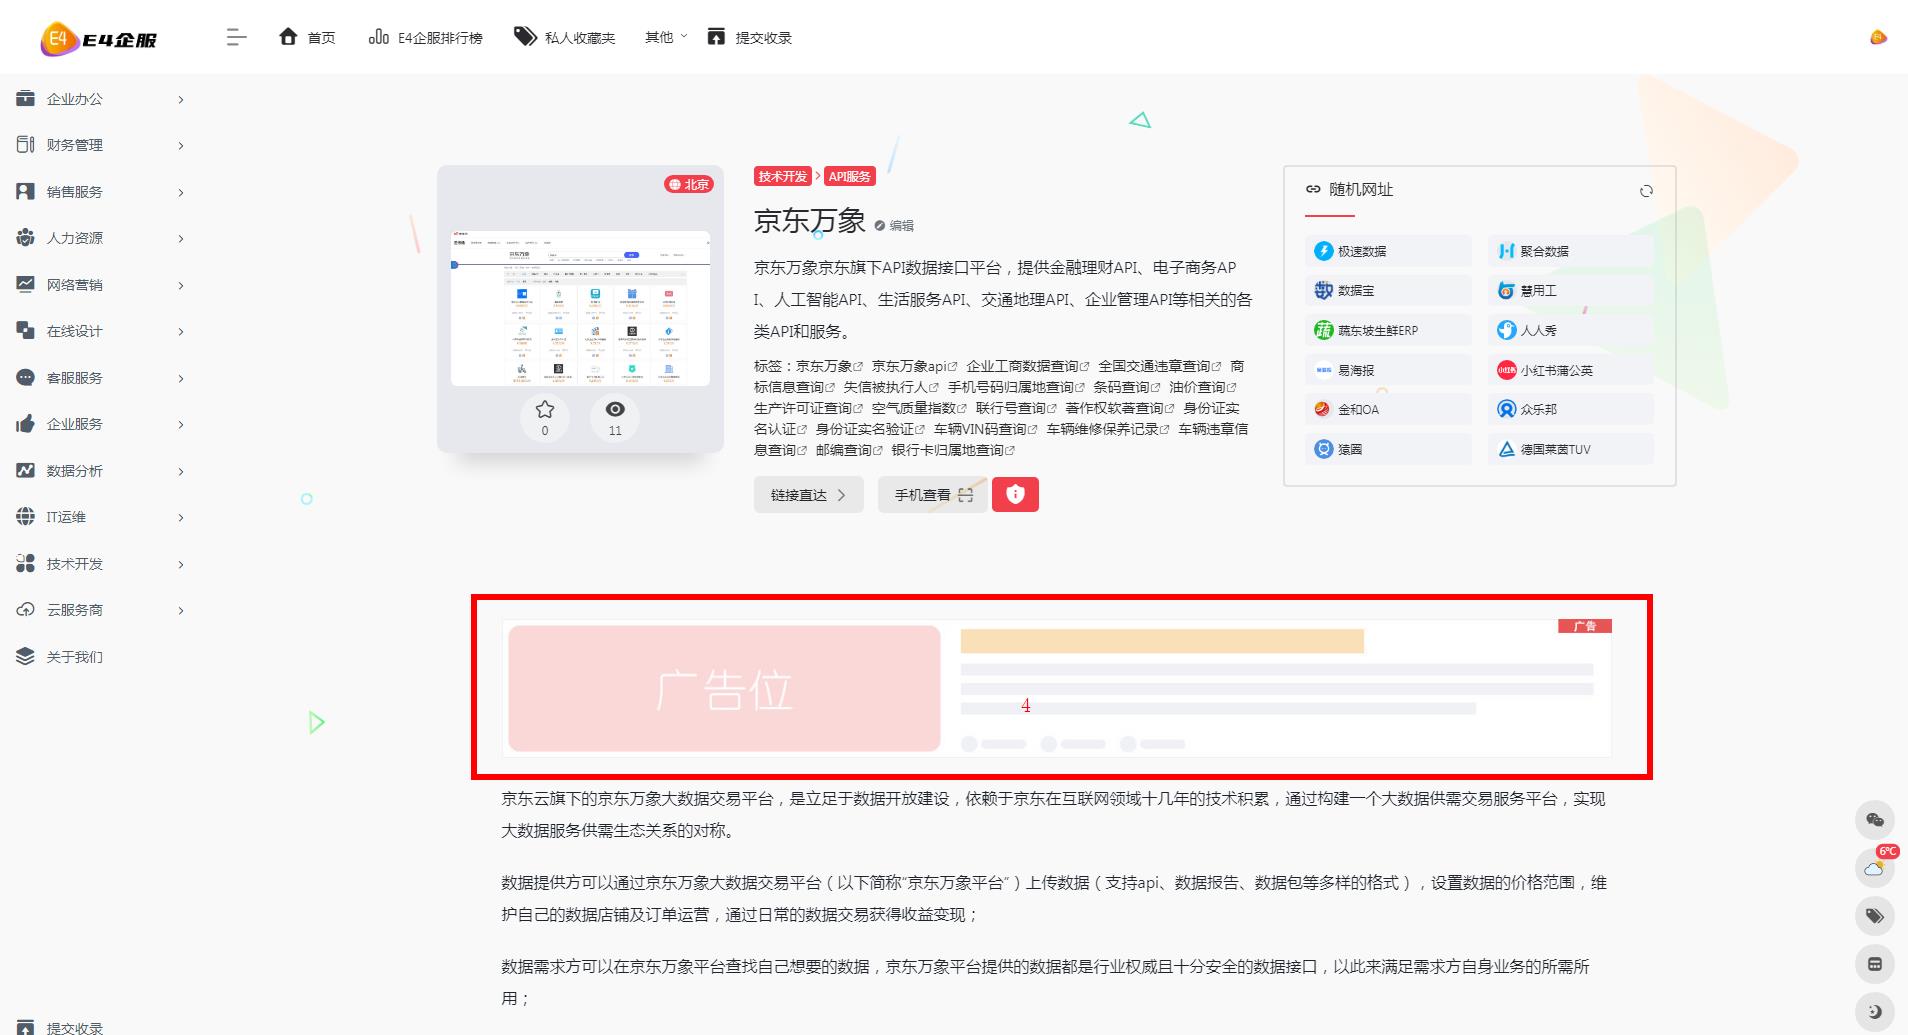Screen dimensions: 1908x1035
Task: Open 众乐邦 random site
Action: coord(1570,409)
